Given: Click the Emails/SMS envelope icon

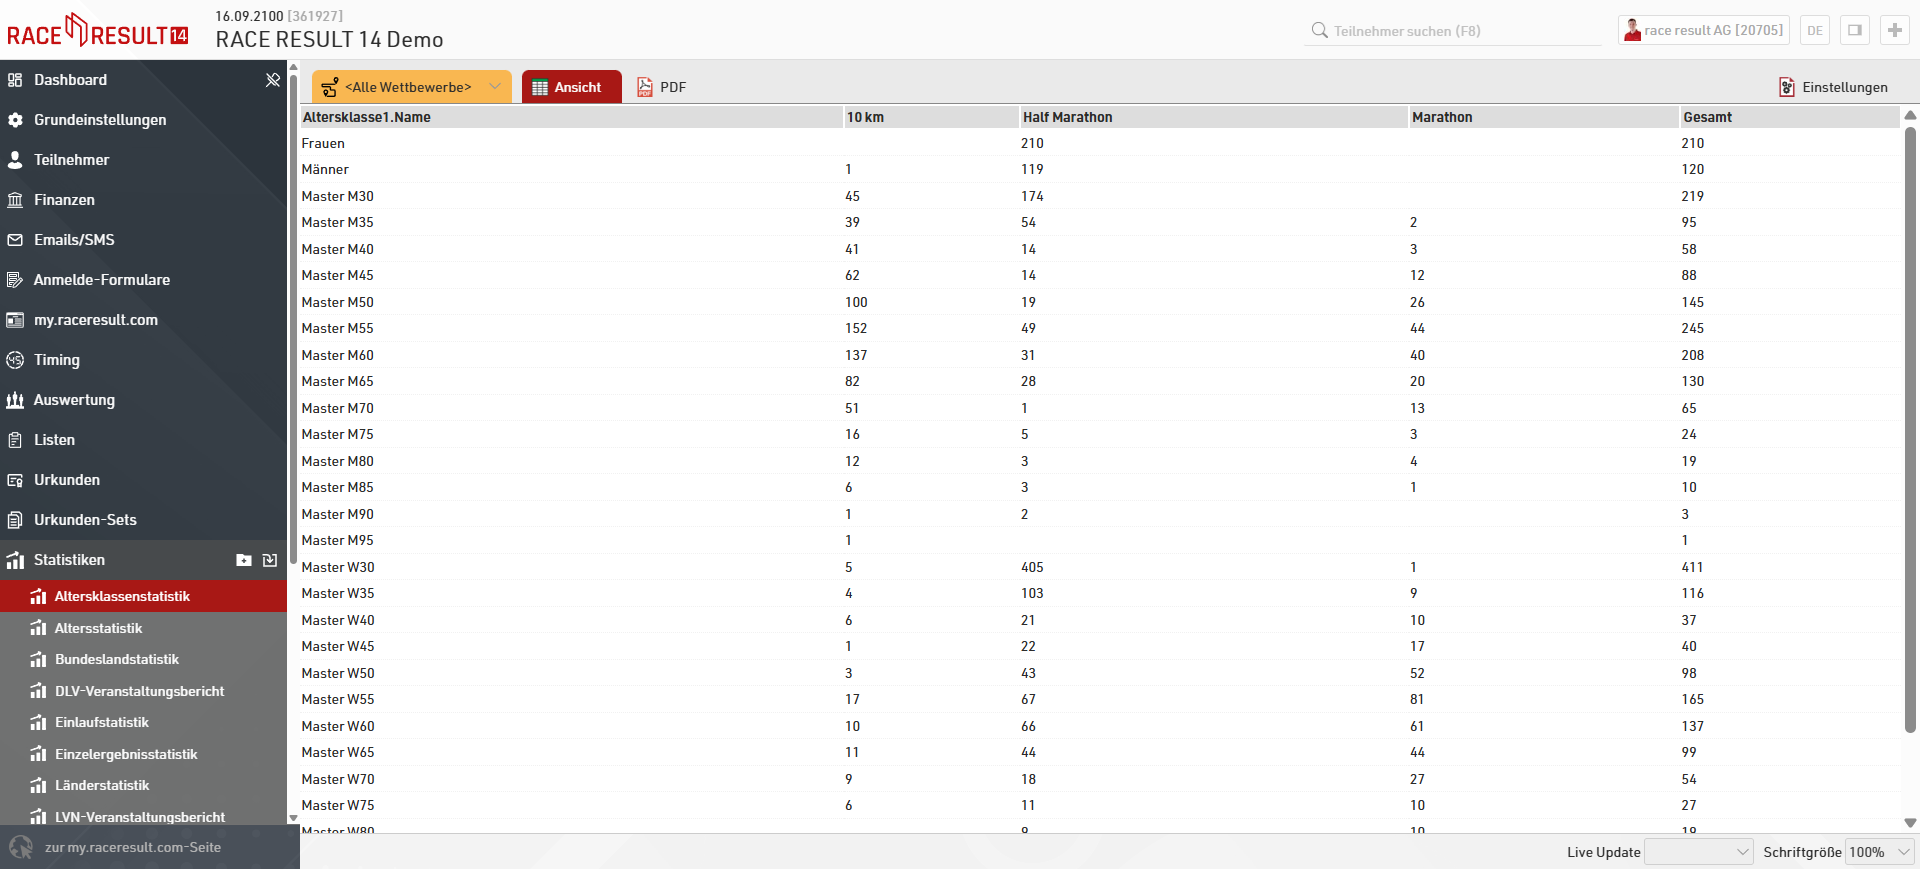Looking at the screenshot, I should (x=15, y=240).
